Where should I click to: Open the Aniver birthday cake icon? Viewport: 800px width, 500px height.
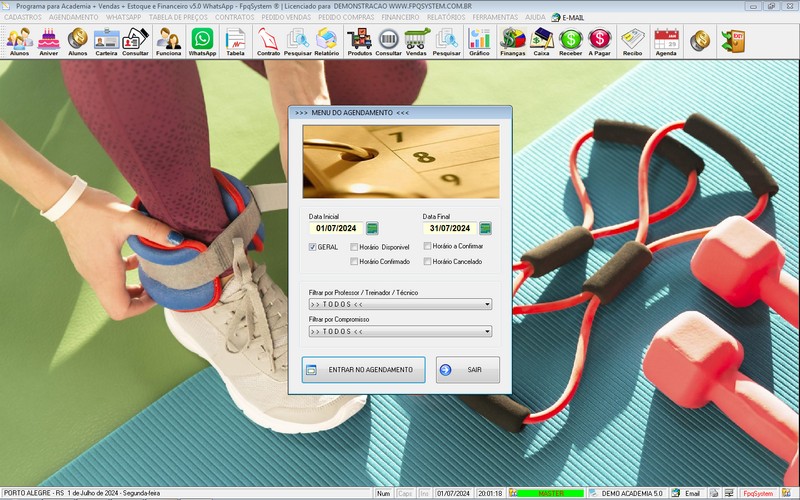pos(48,41)
